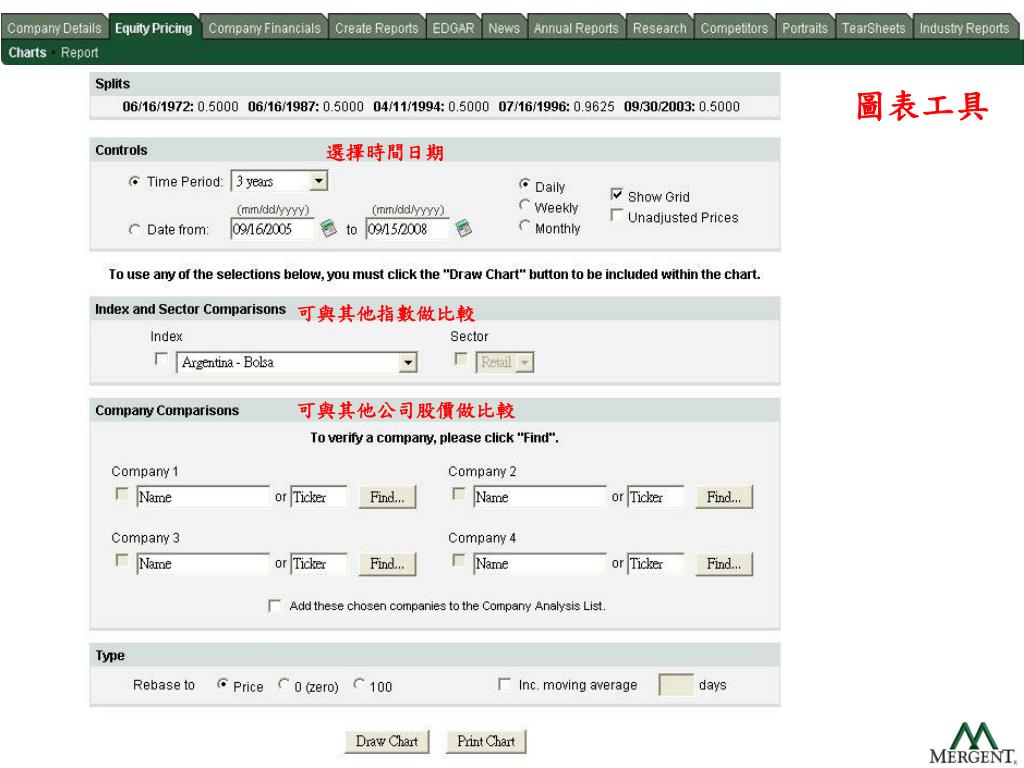Screen dimensions: 1024x768
Task: Focus the Date from start date field
Action: click(x=272, y=229)
